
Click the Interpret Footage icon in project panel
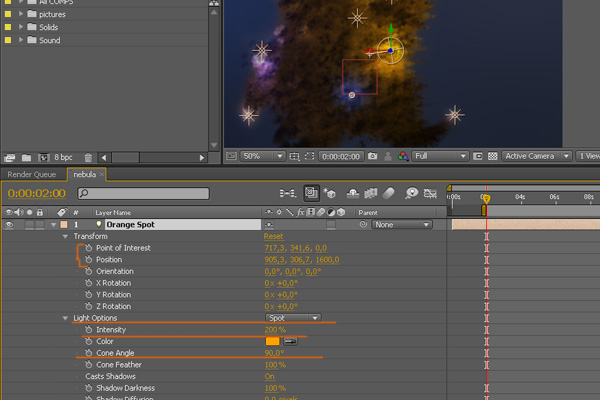[x=10, y=158]
